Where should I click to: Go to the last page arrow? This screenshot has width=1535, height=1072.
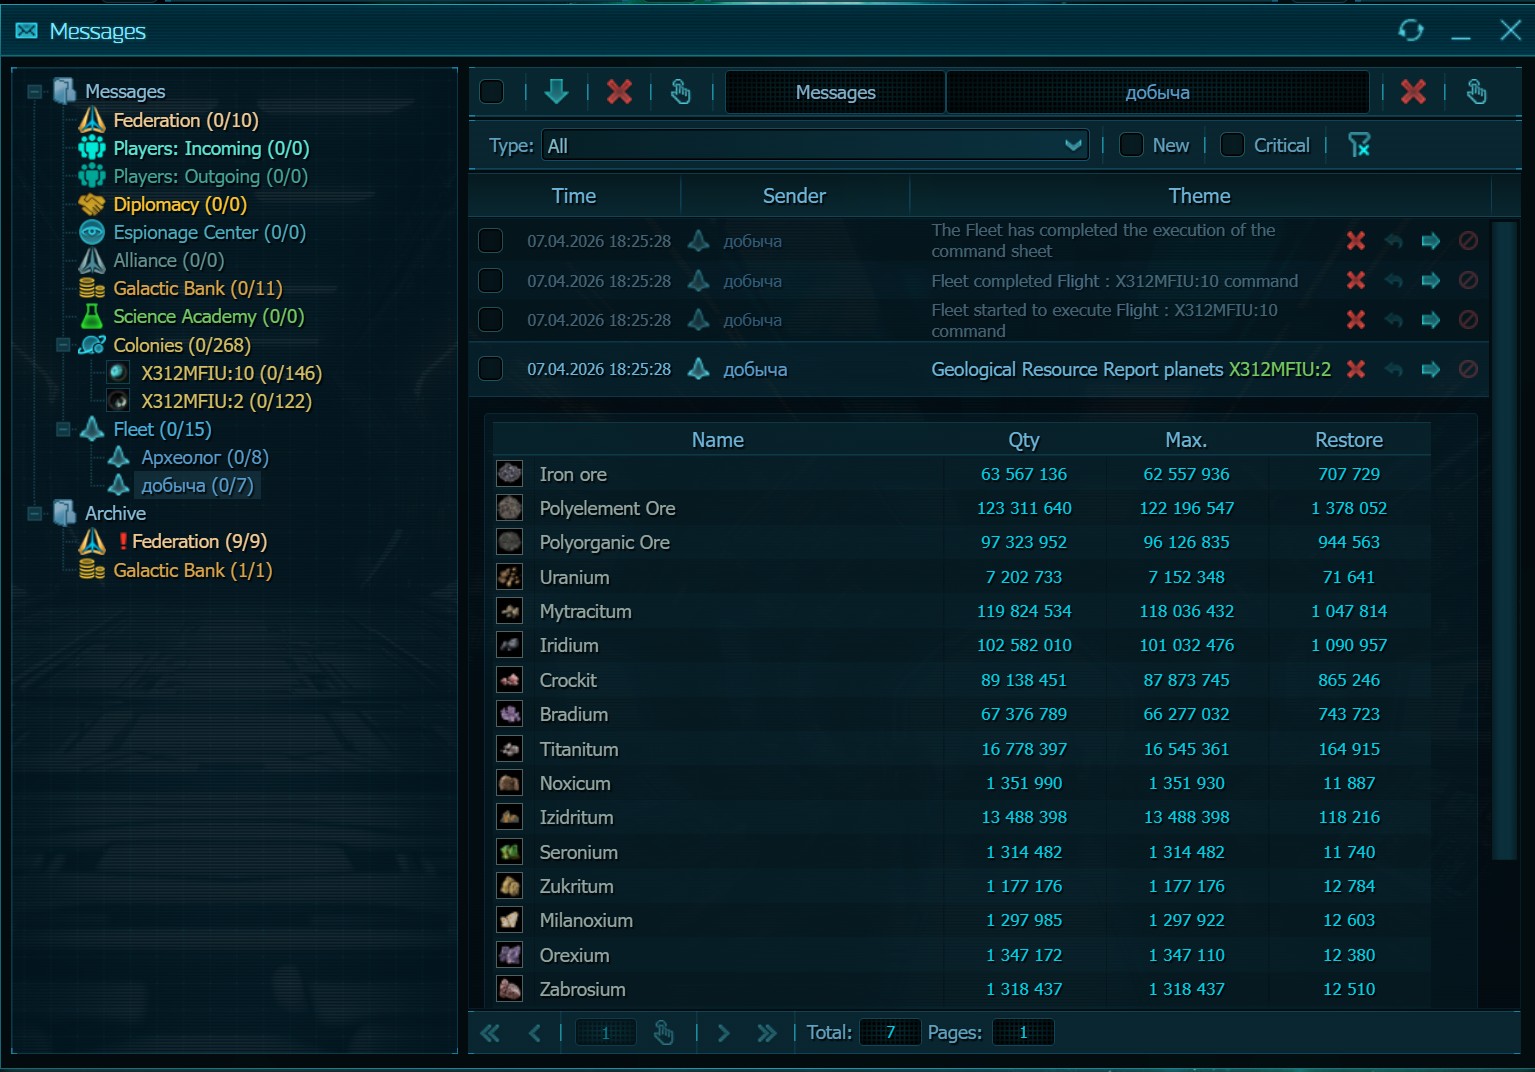(x=766, y=1033)
